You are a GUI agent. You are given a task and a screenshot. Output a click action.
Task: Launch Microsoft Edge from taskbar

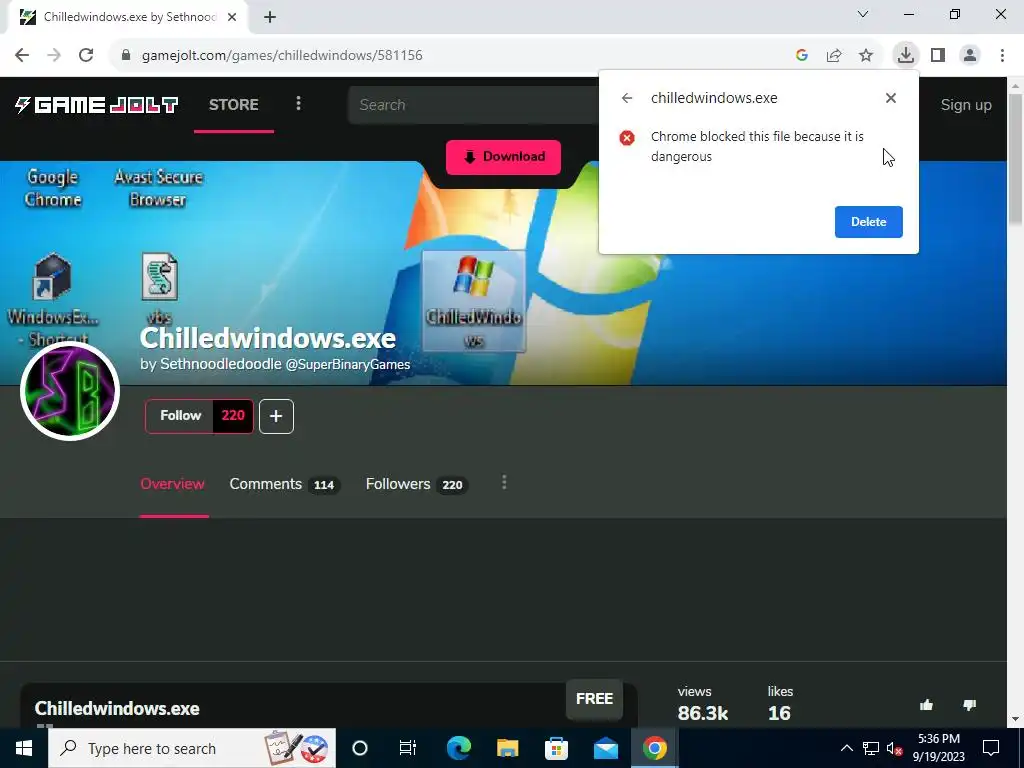click(x=458, y=748)
